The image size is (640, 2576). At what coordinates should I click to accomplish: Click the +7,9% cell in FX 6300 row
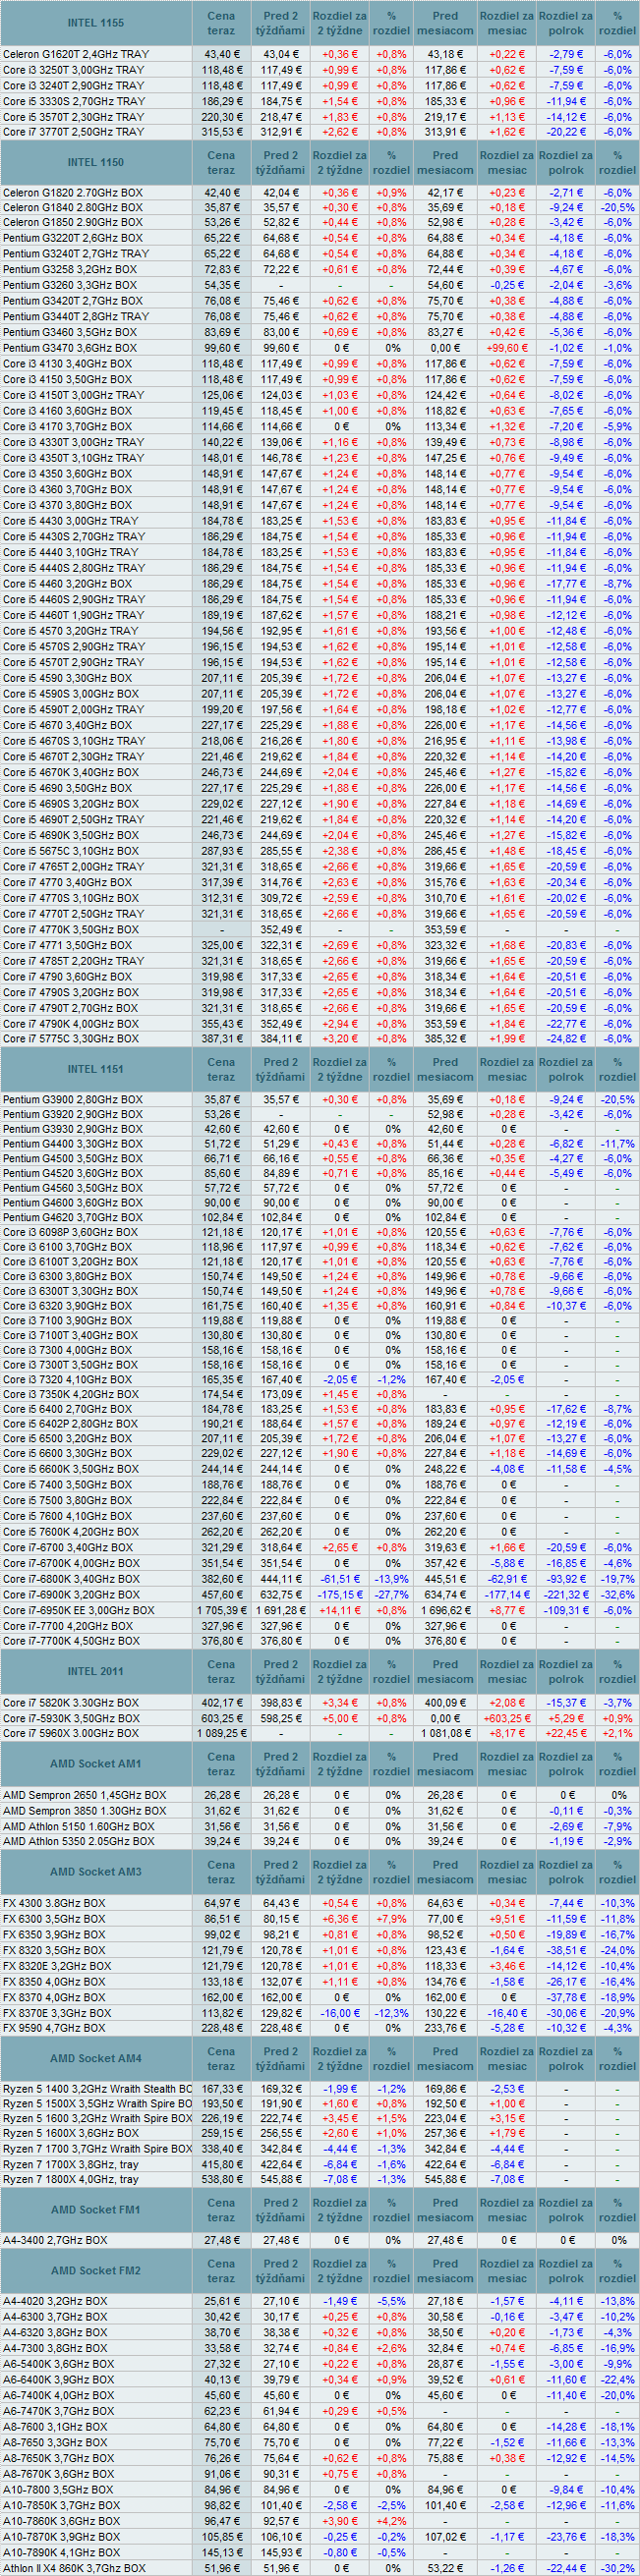click(x=391, y=1918)
